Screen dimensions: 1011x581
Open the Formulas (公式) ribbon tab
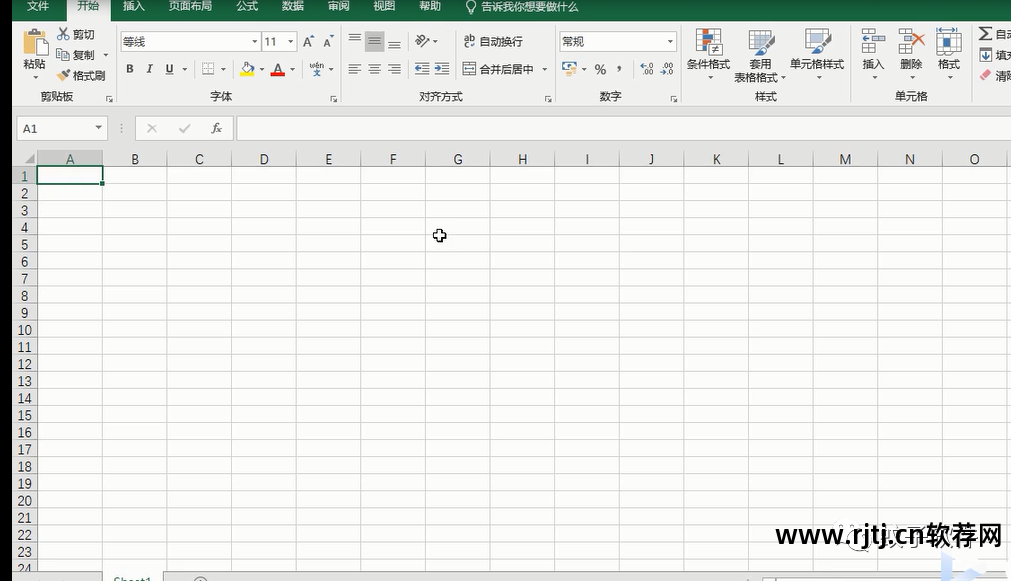coord(246,6)
